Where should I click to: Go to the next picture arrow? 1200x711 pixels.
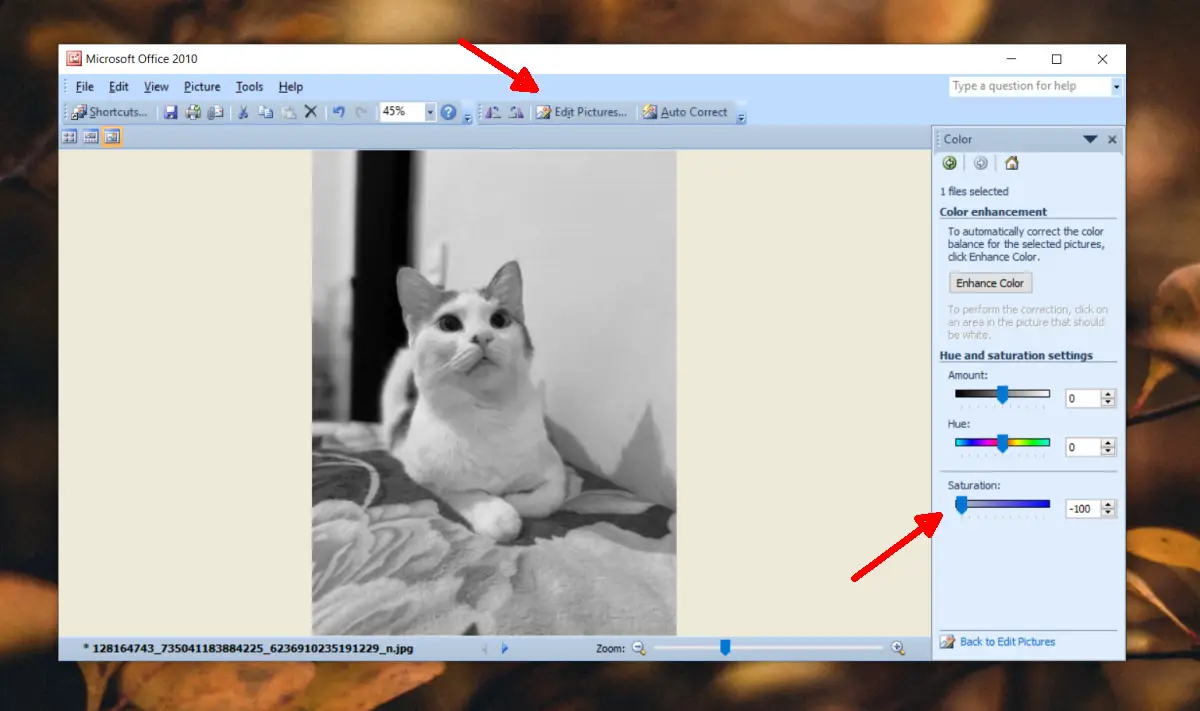point(505,648)
